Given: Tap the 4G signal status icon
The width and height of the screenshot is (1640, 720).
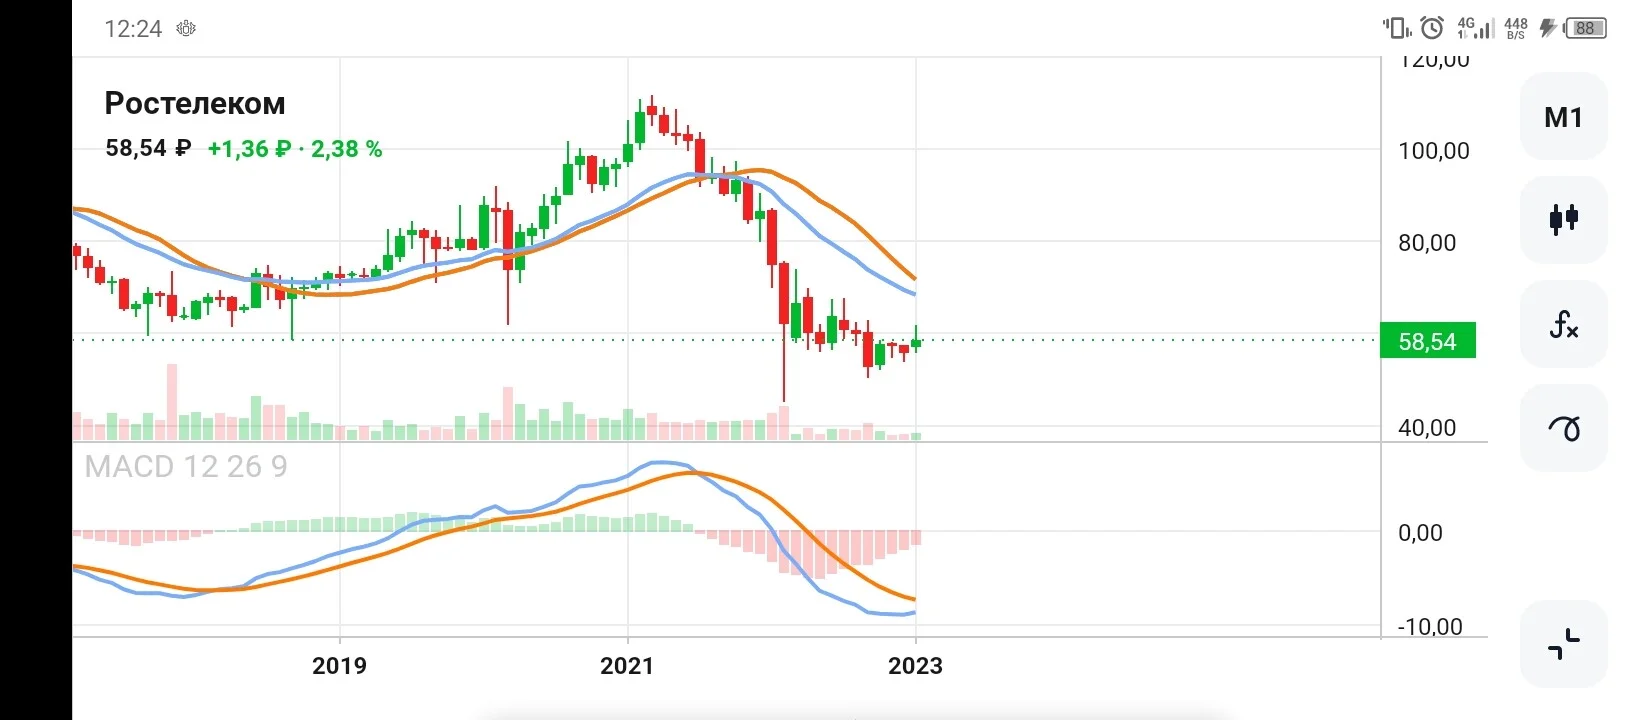Looking at the screenshot, I should tap(1475, 28).
